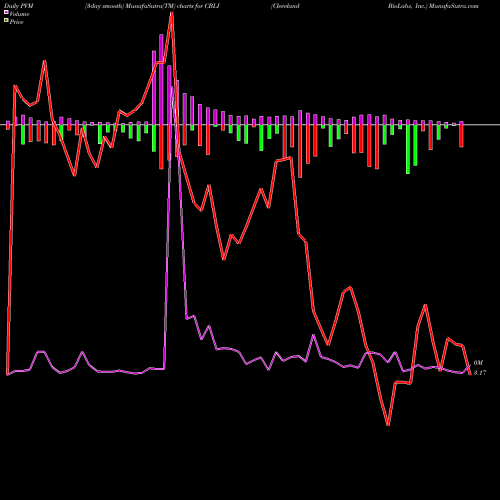Click the green-red Price legend swatch
This screenshot has height=500, width=500.
[x=6, y=21]
